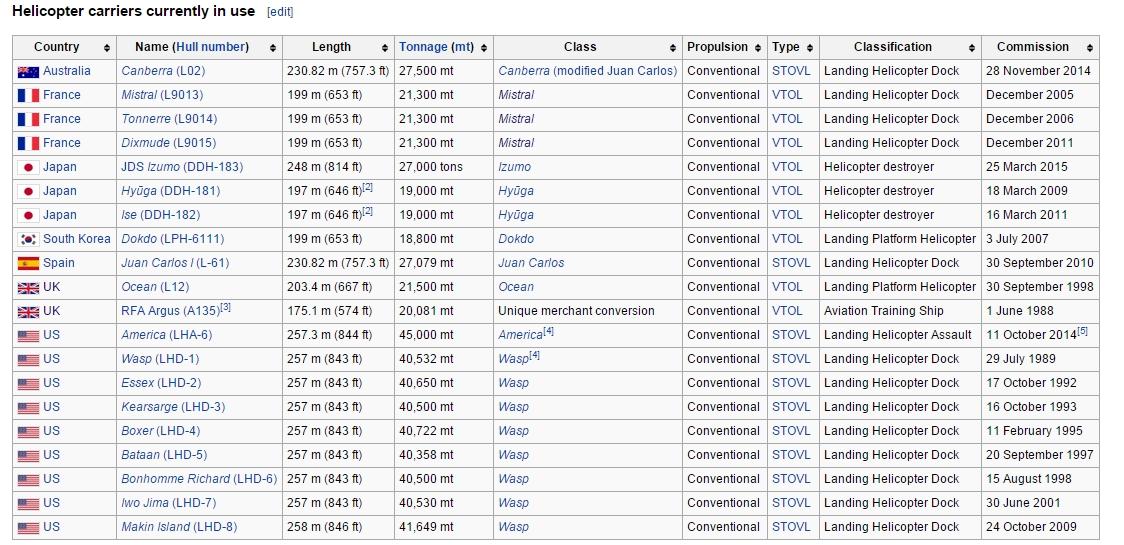The height and width of the screenshot is (545, 1124).
Task: Open the America class link
Action: [520, 336]
